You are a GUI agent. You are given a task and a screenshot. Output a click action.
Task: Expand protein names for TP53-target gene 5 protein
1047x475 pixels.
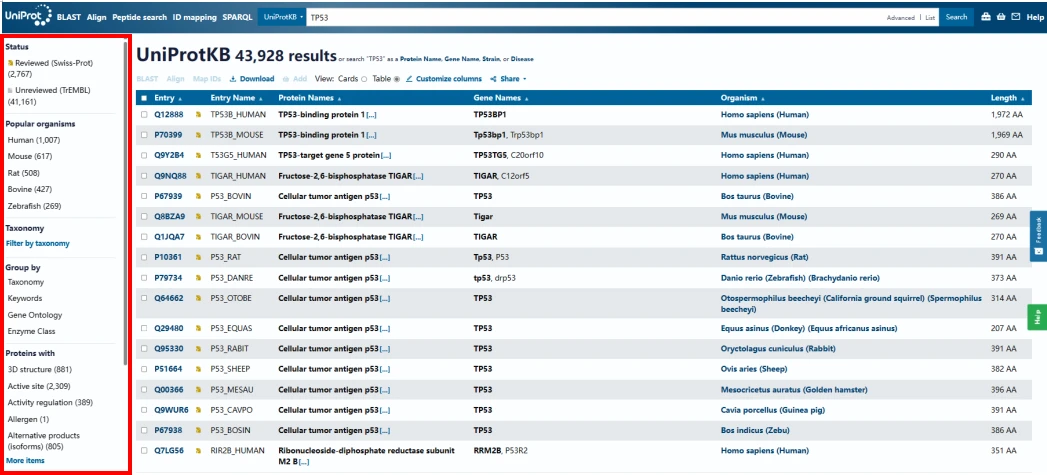point(385,156)
